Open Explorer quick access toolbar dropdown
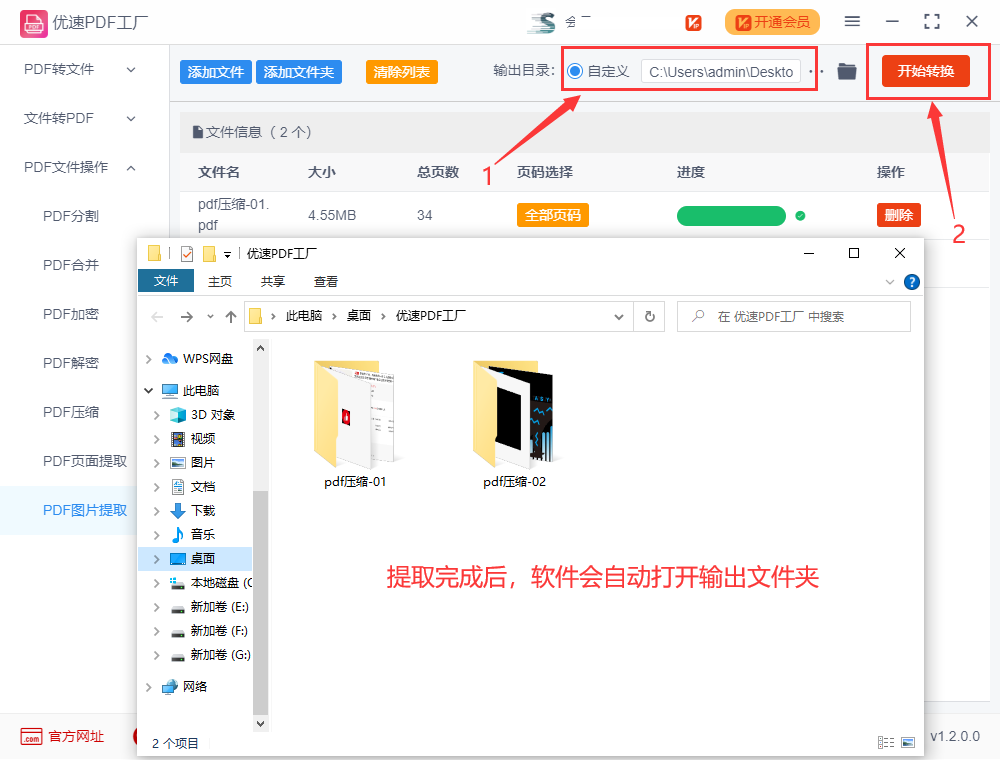 227,254
